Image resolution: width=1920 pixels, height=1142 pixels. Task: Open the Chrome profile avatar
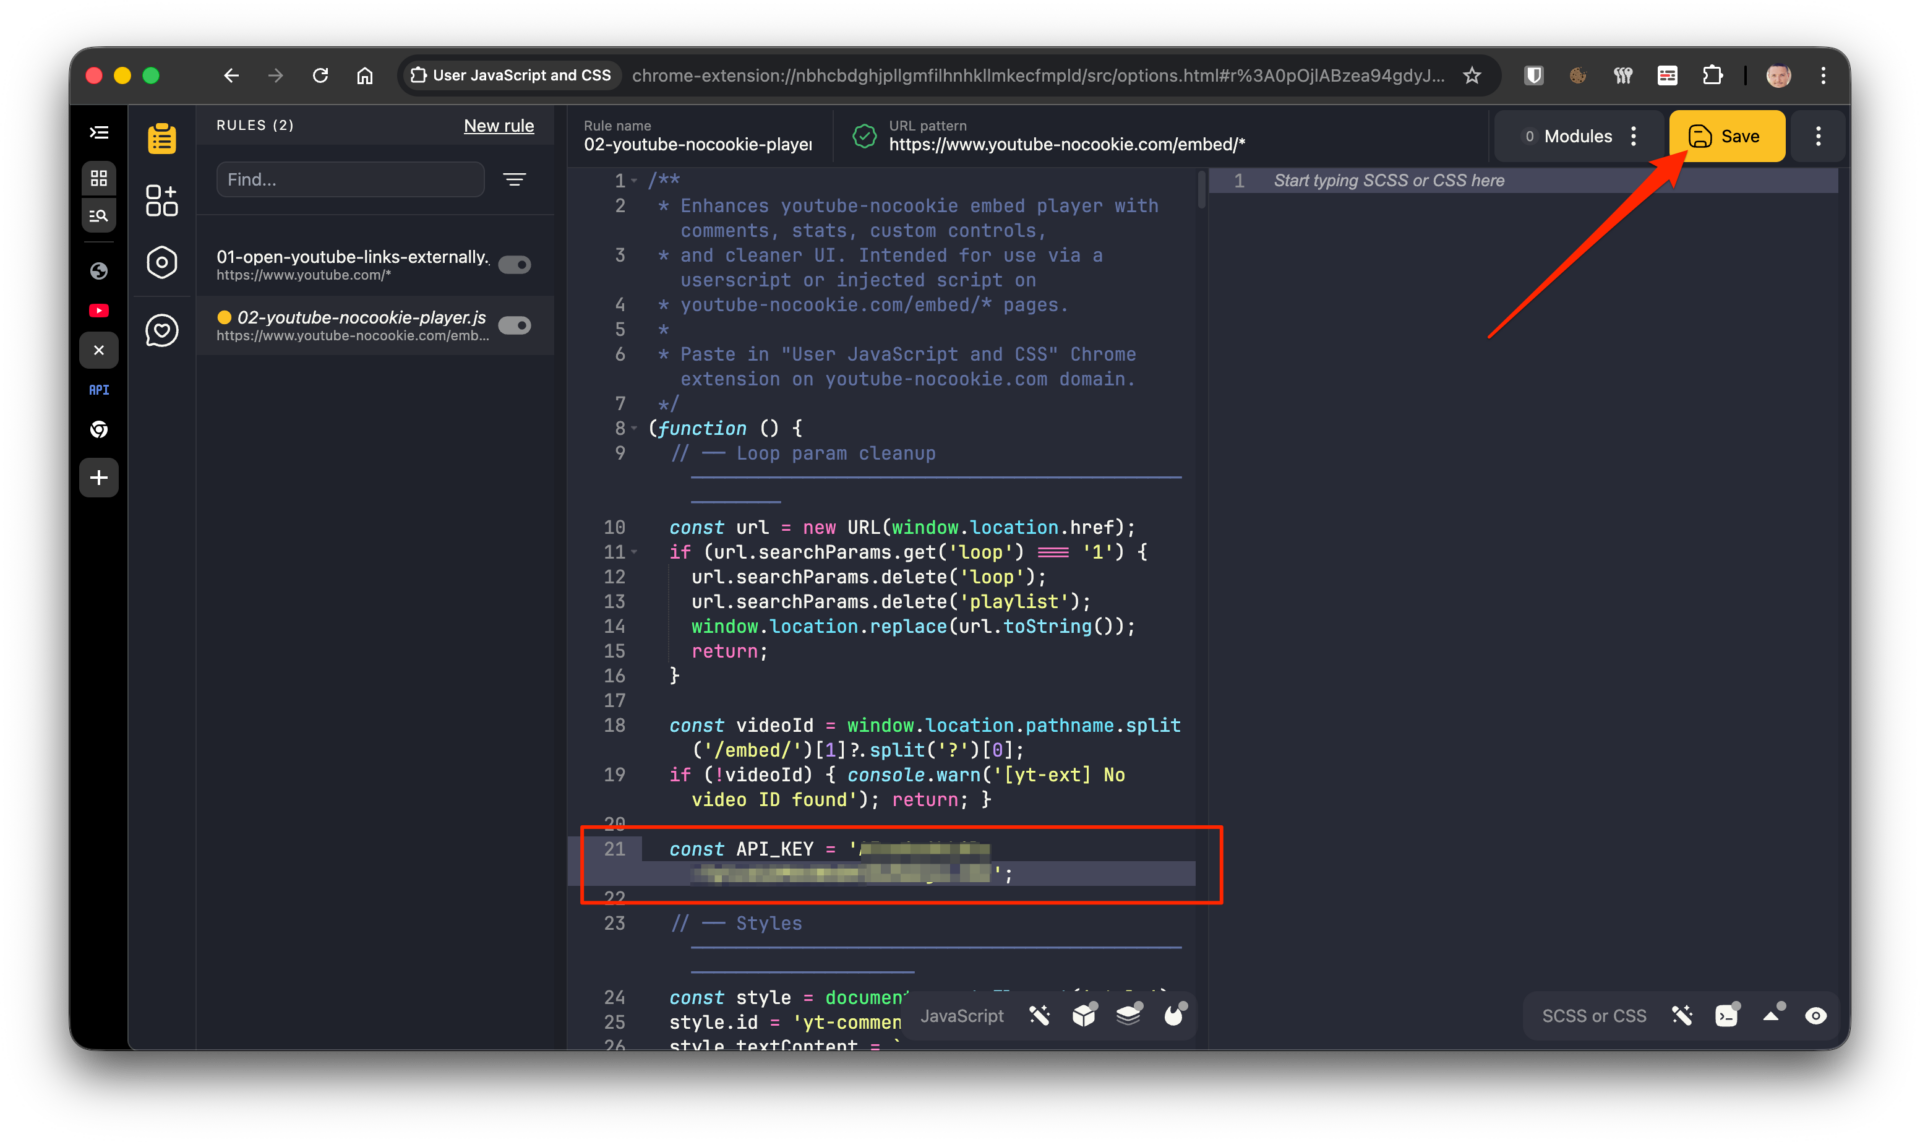1778,75
